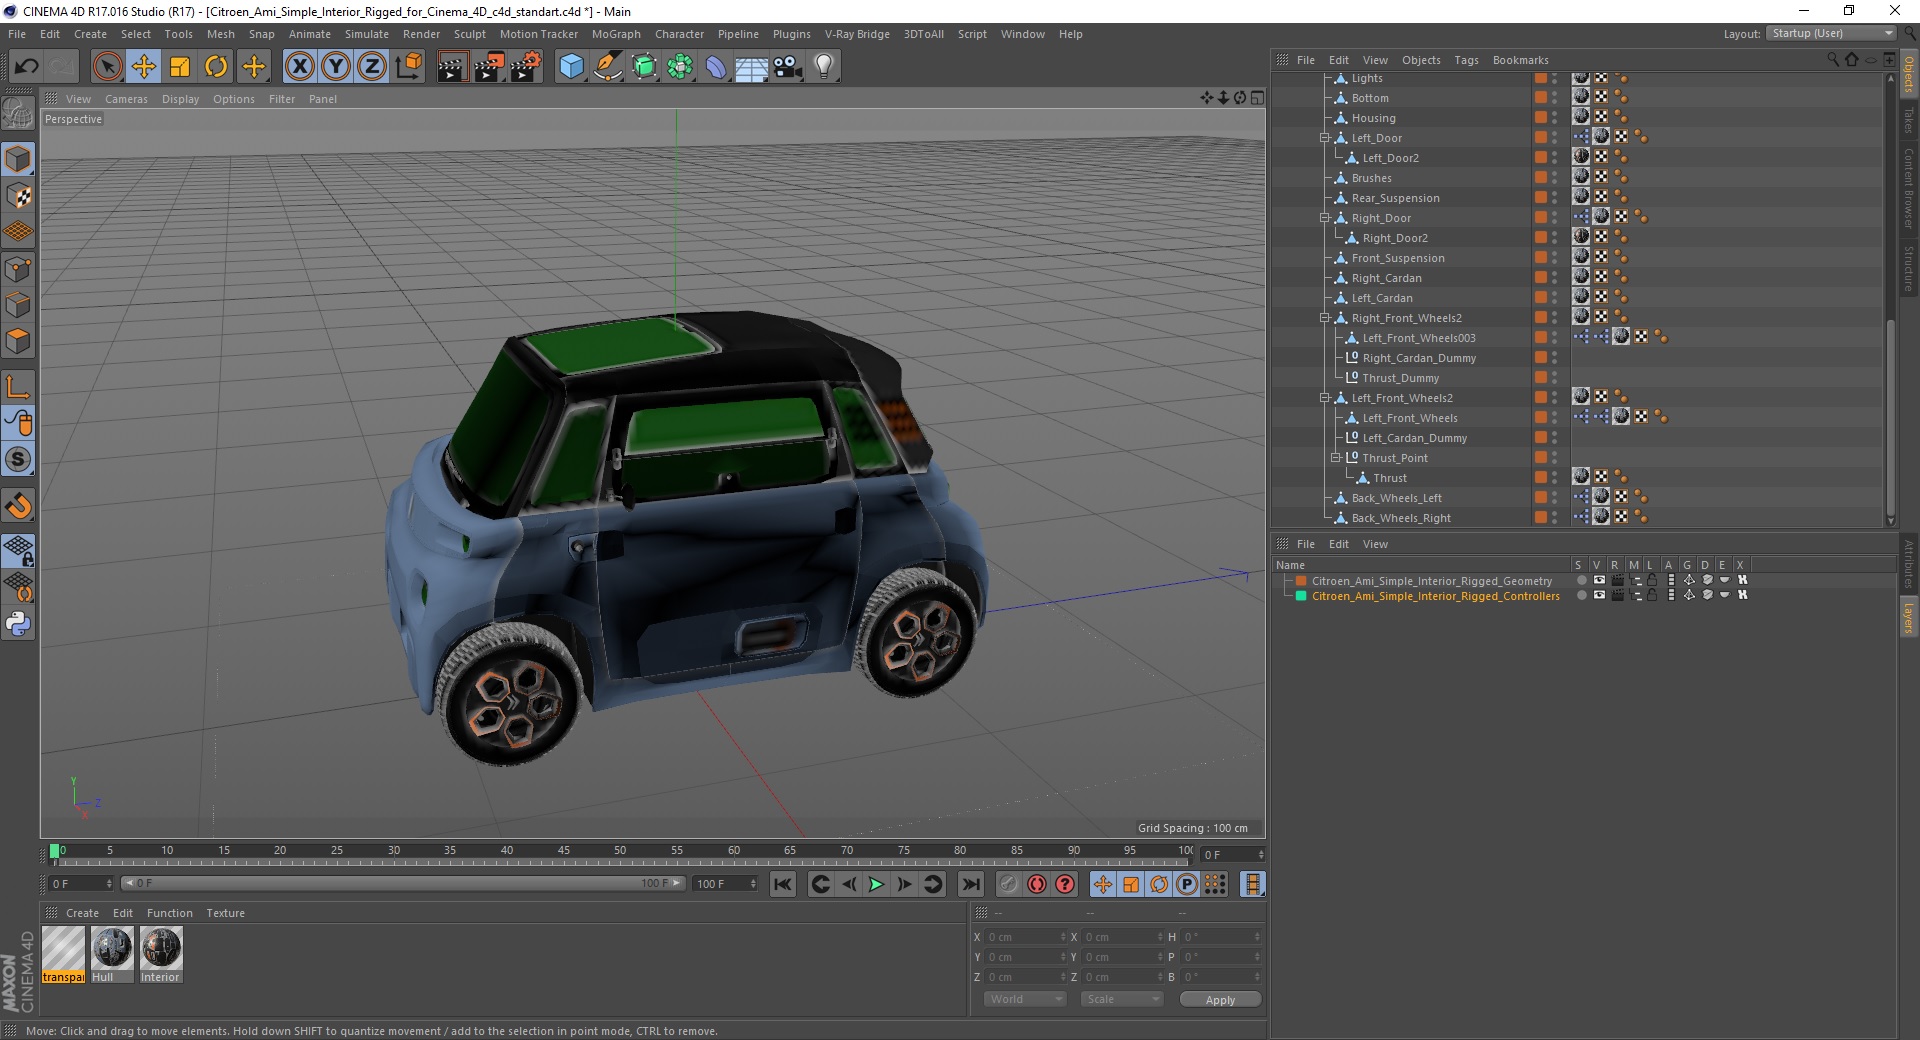
Task: Open viewport Cameras menu
Action: (x=126, y=99)
